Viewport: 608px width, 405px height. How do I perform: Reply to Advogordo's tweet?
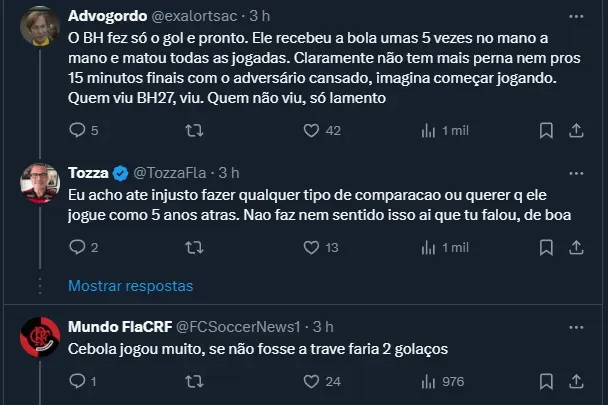click(77, 130)
